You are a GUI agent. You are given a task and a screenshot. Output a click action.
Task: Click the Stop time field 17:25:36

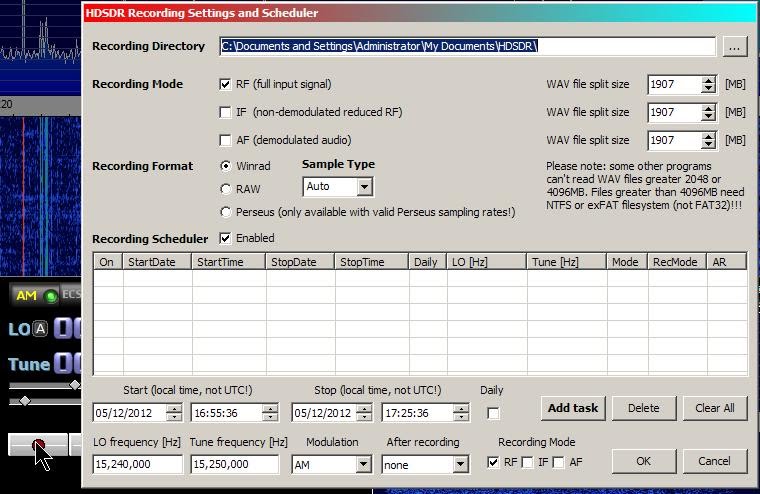pyautogui.click(x=418, y=413)
